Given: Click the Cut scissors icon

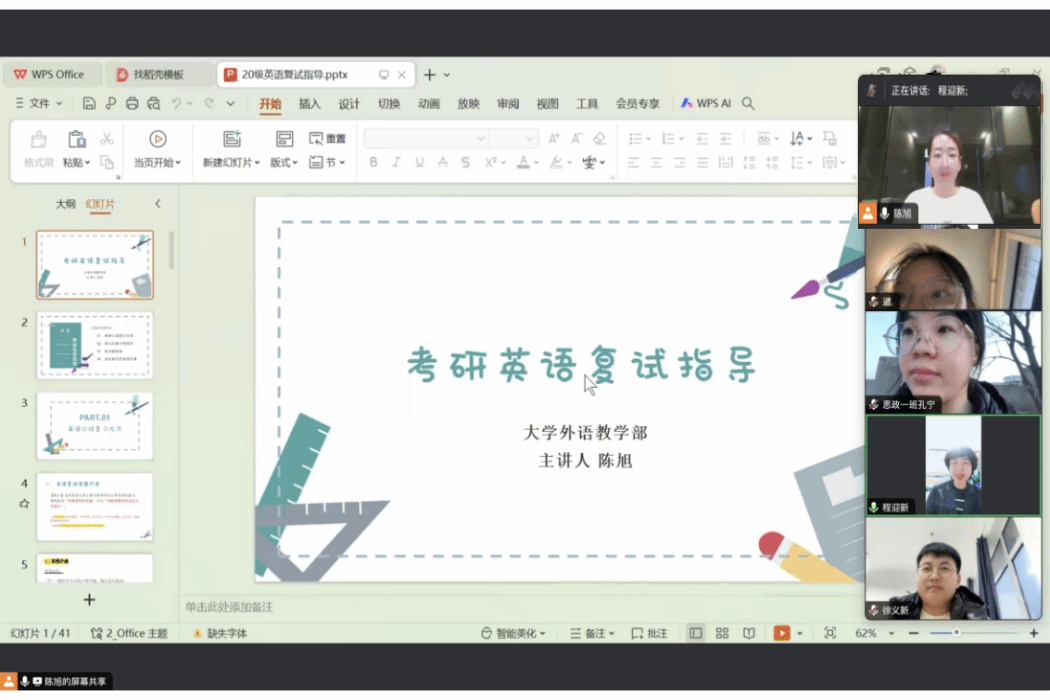Looking at the screenshot, I should pos(107,139).
